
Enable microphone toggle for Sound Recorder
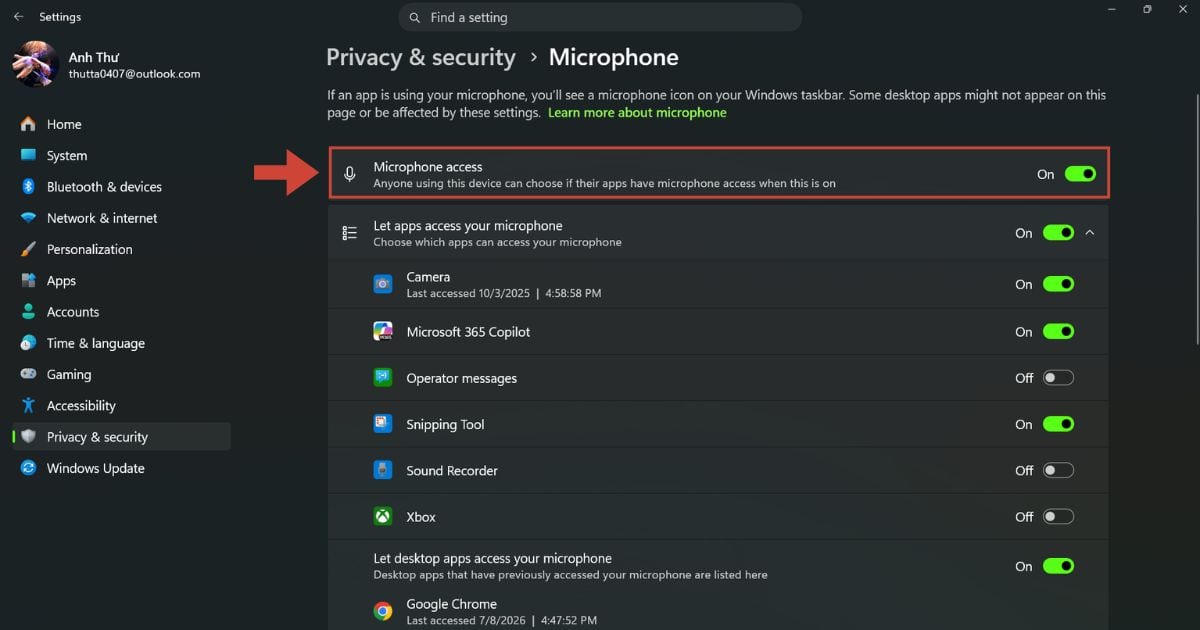pos(1058,470)
